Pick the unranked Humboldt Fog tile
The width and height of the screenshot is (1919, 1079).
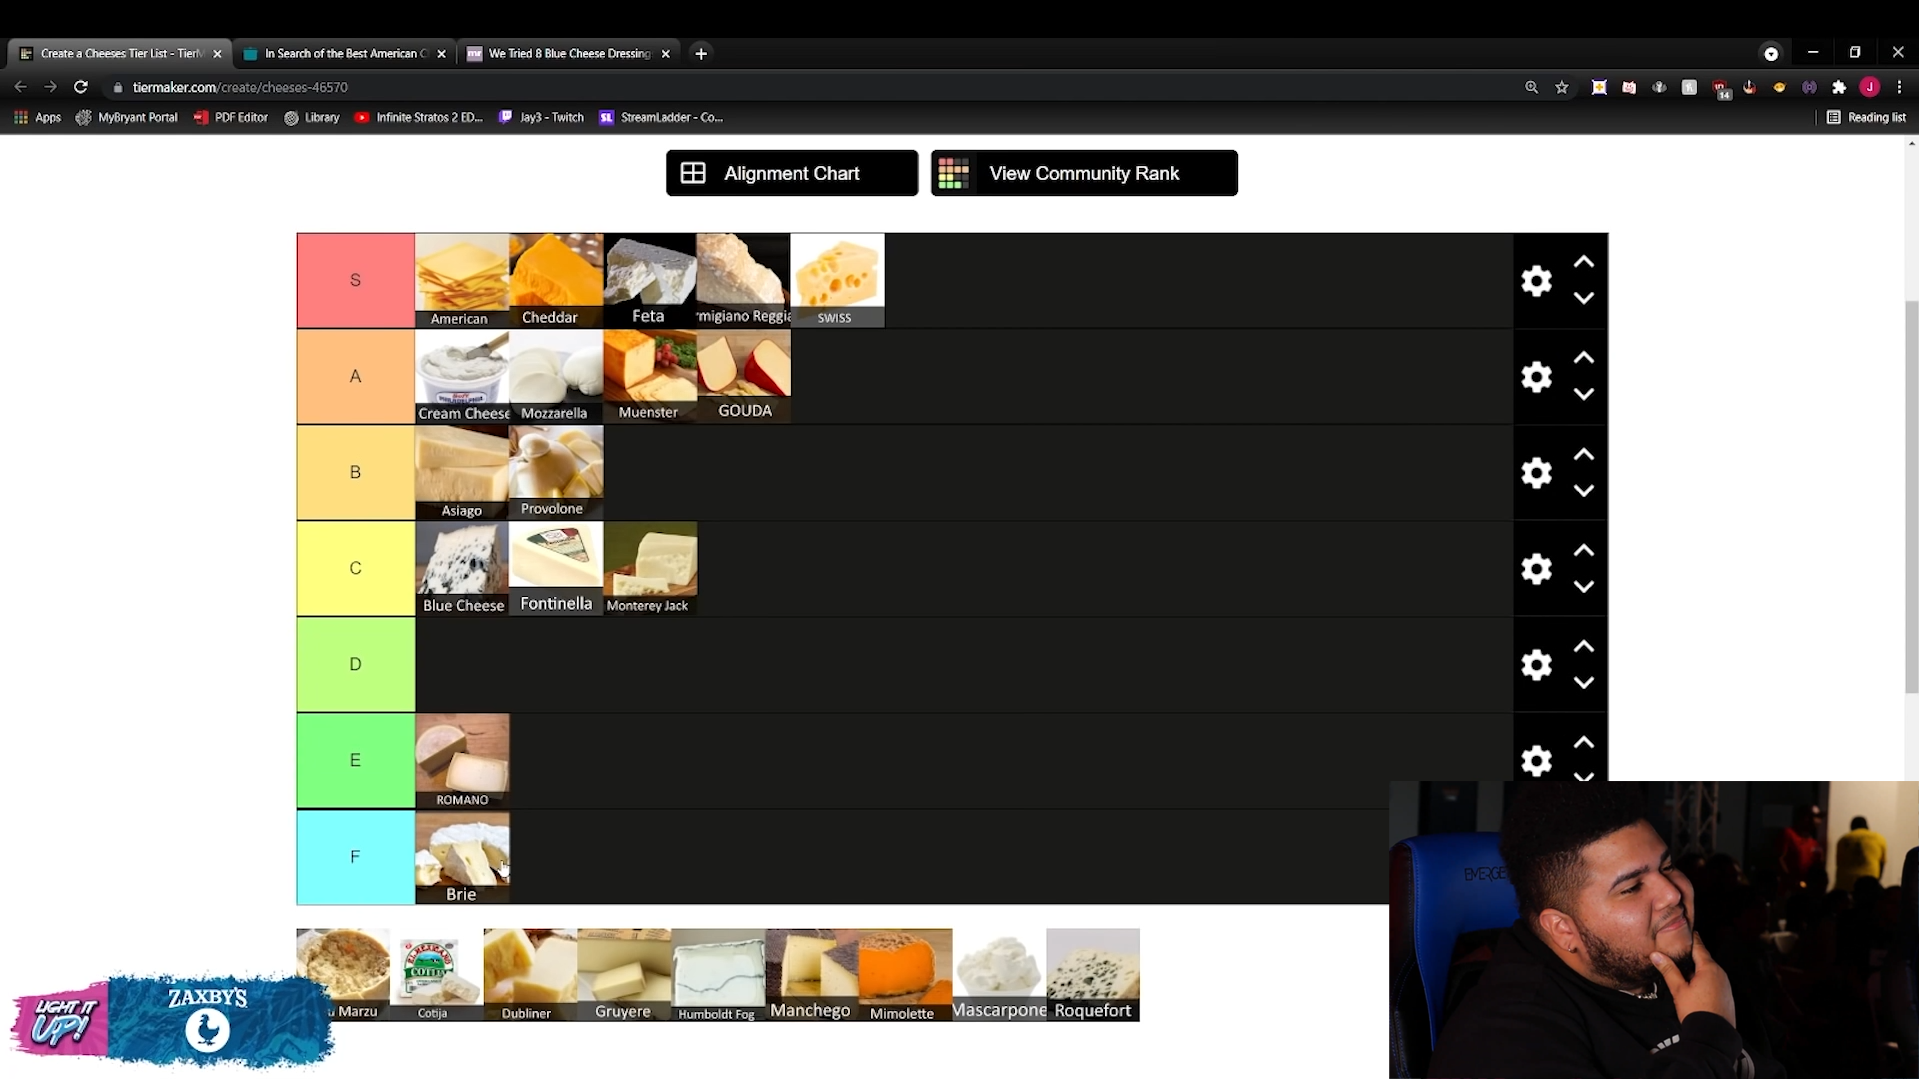718,975
